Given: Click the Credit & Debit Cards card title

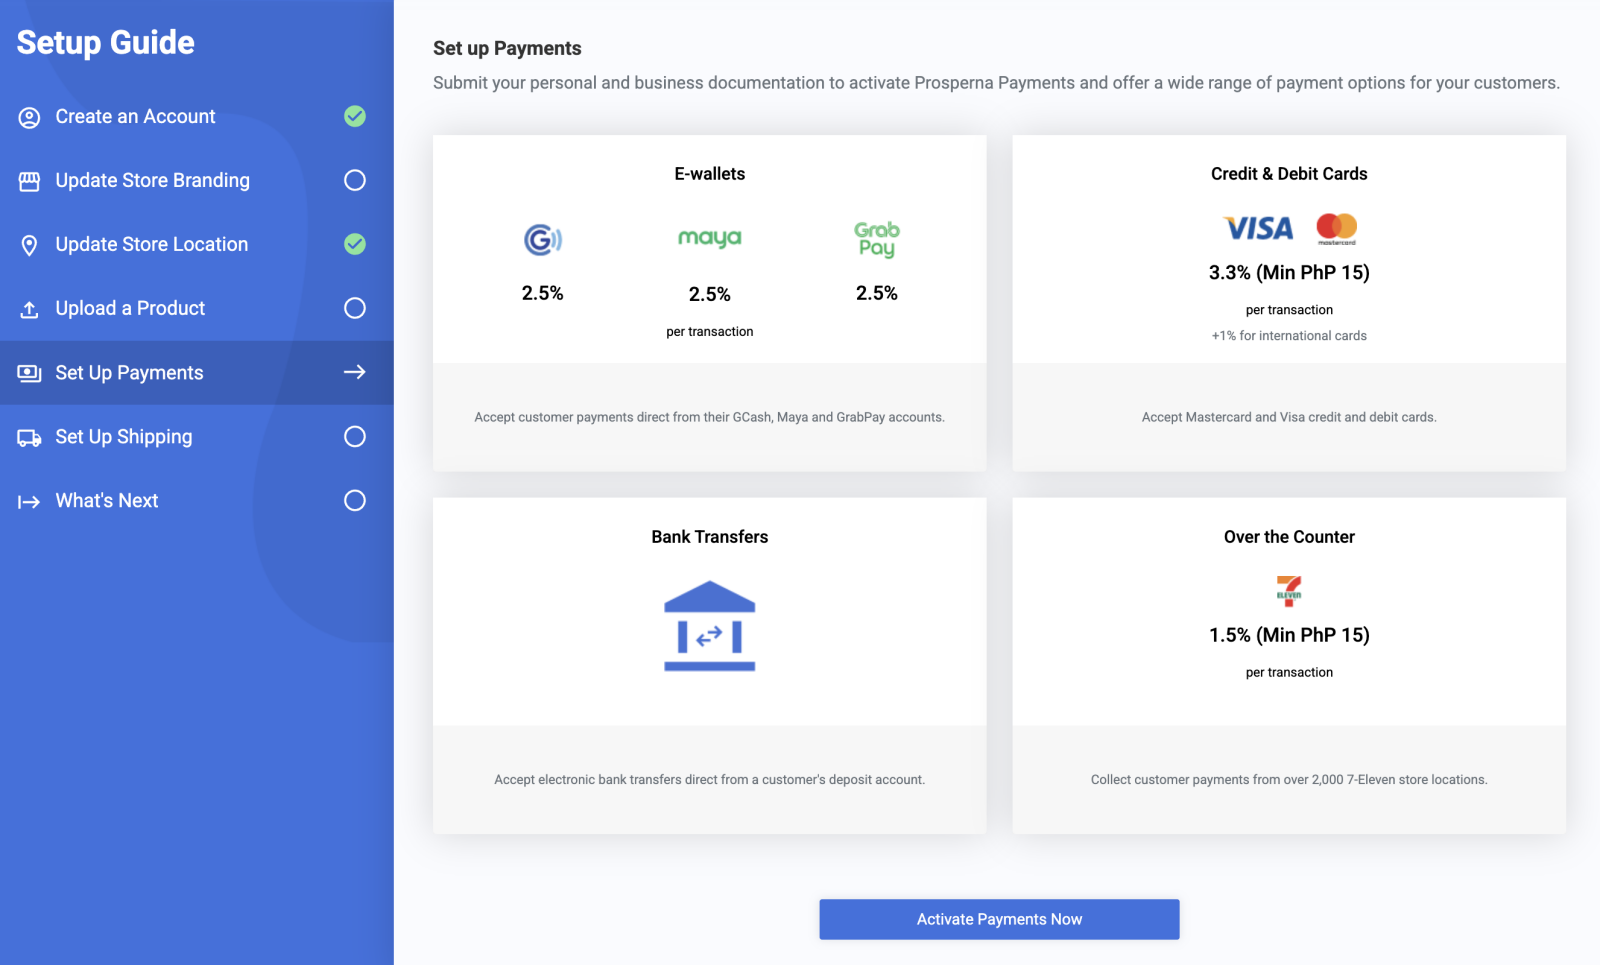Looking at the screenshot, I should [1289, 174].
